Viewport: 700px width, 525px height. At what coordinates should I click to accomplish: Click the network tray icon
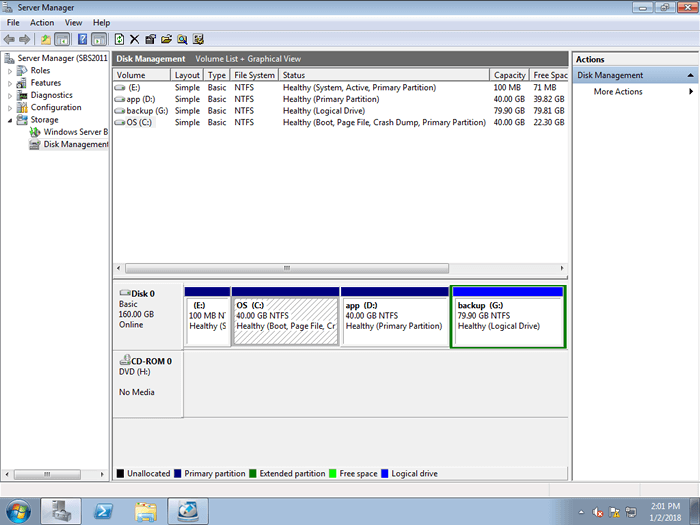(631, 512)
